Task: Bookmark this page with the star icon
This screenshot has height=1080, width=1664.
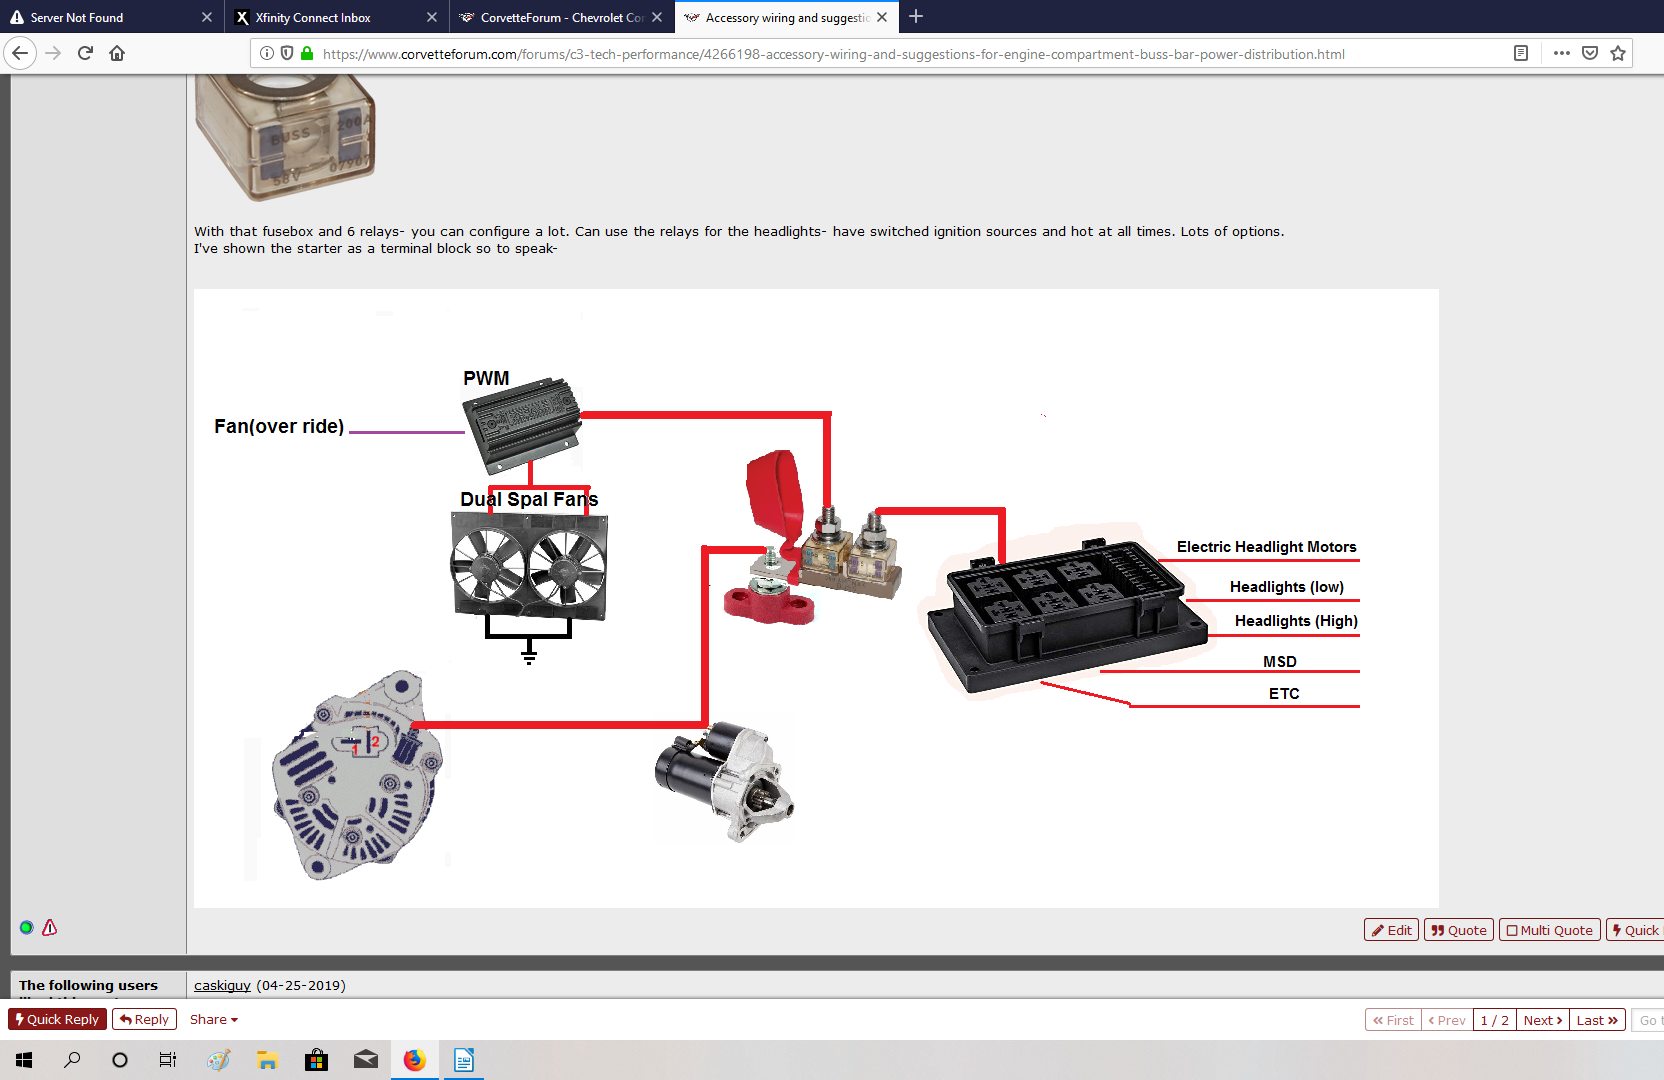Action: (1618, 53)
